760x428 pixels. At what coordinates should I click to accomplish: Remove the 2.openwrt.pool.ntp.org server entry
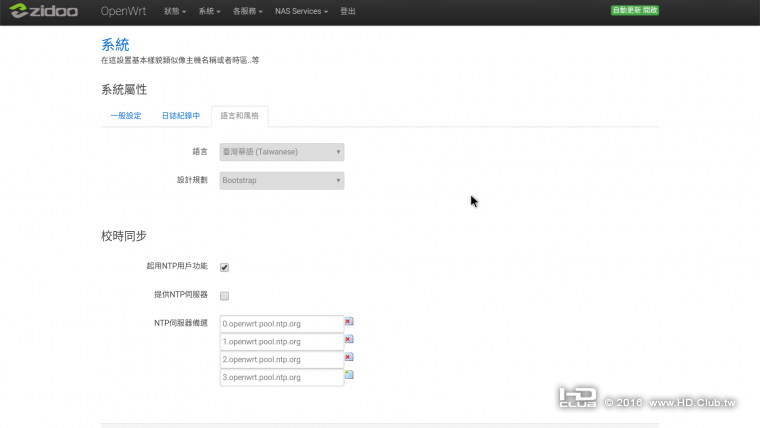[x=349, y=357]
